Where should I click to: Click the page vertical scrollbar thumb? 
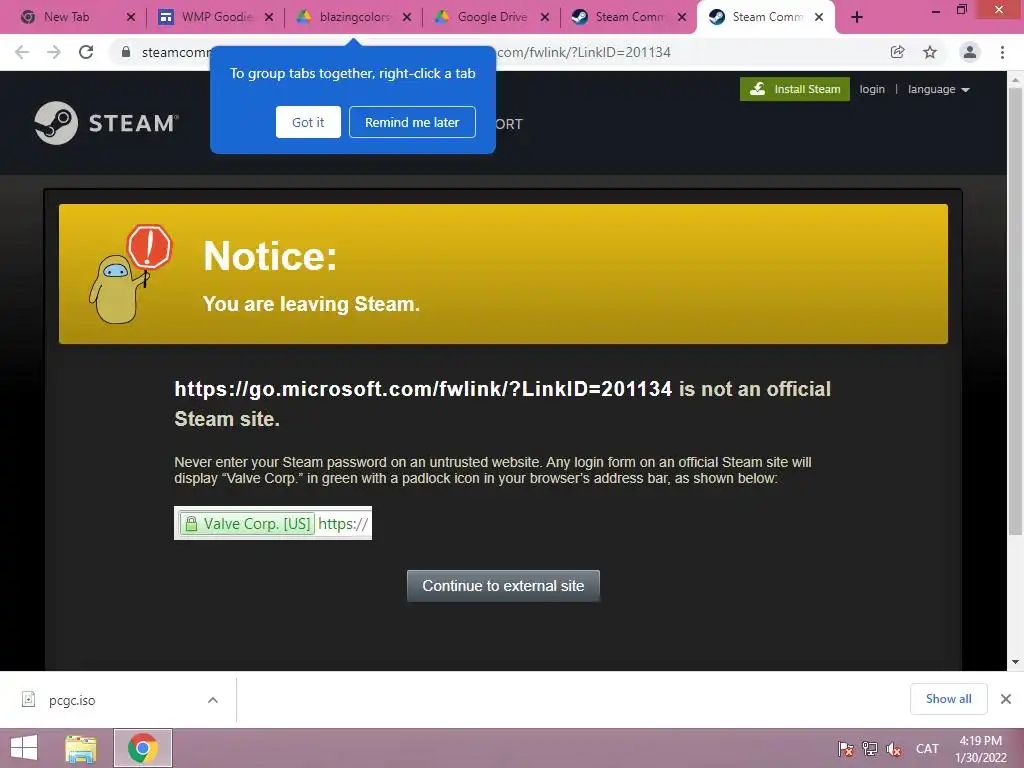1015,310
